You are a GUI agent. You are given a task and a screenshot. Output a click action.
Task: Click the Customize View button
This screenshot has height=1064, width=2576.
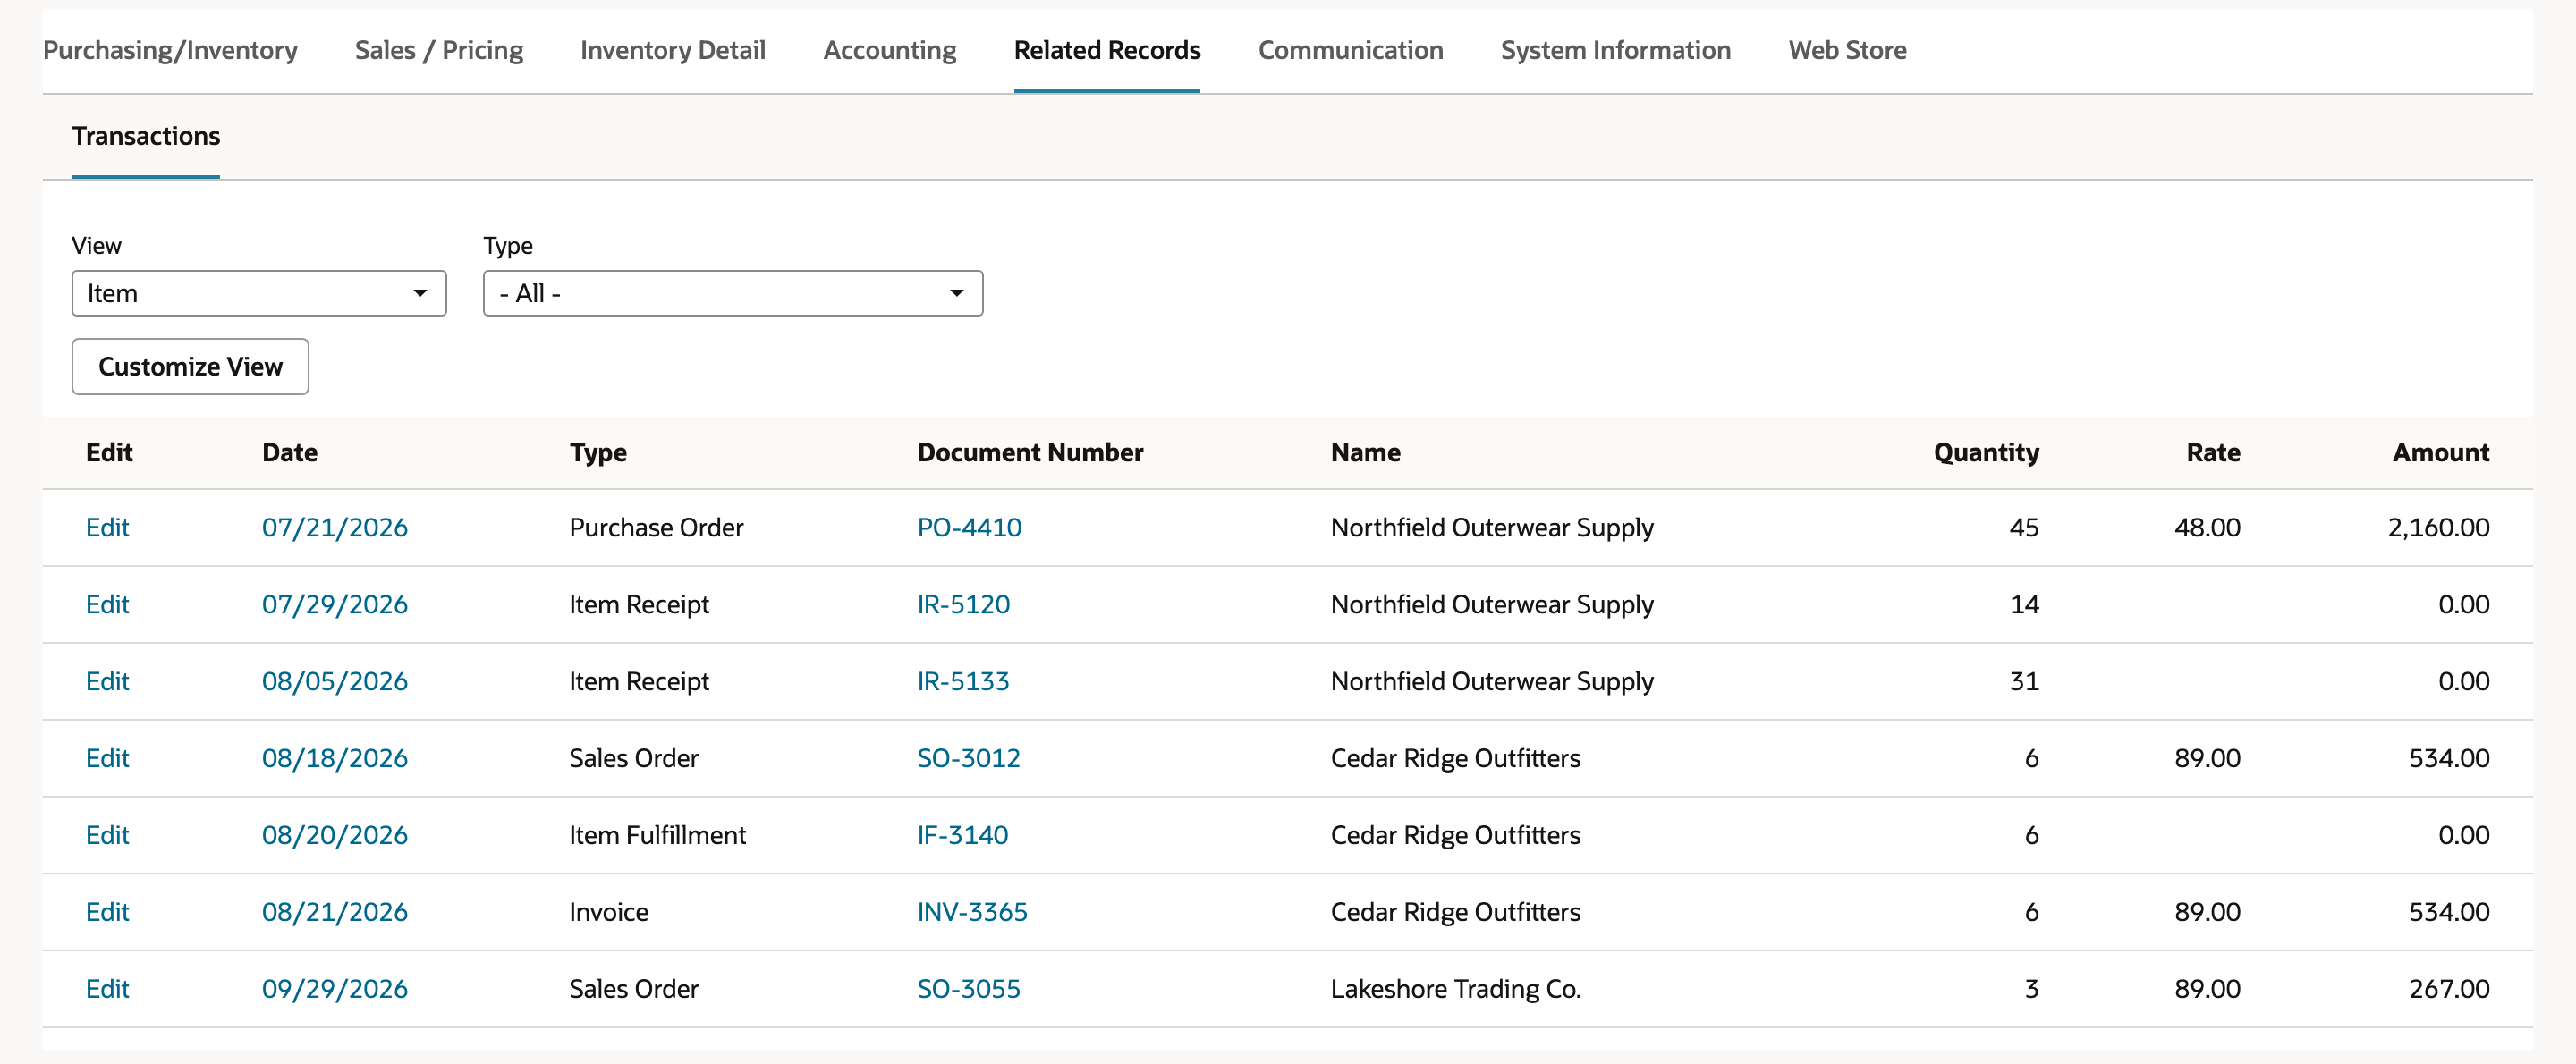[190, 366]
